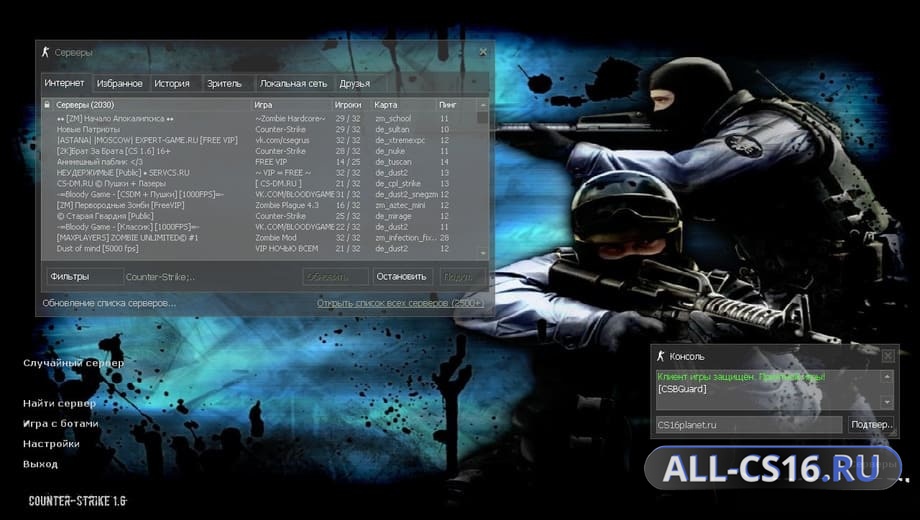Sort the list by the Игра column

tap(292, 104)
